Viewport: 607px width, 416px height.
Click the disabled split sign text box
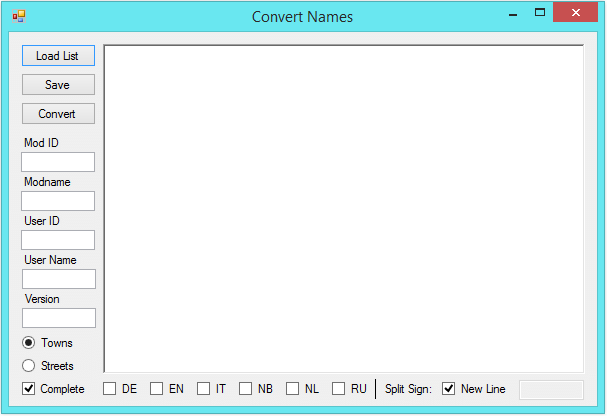pyautogui.click(x=551, y=390)
